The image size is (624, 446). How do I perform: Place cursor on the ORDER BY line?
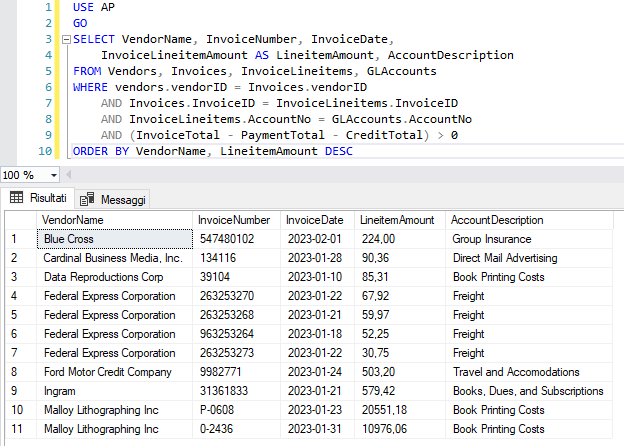(x=213, y=151)
